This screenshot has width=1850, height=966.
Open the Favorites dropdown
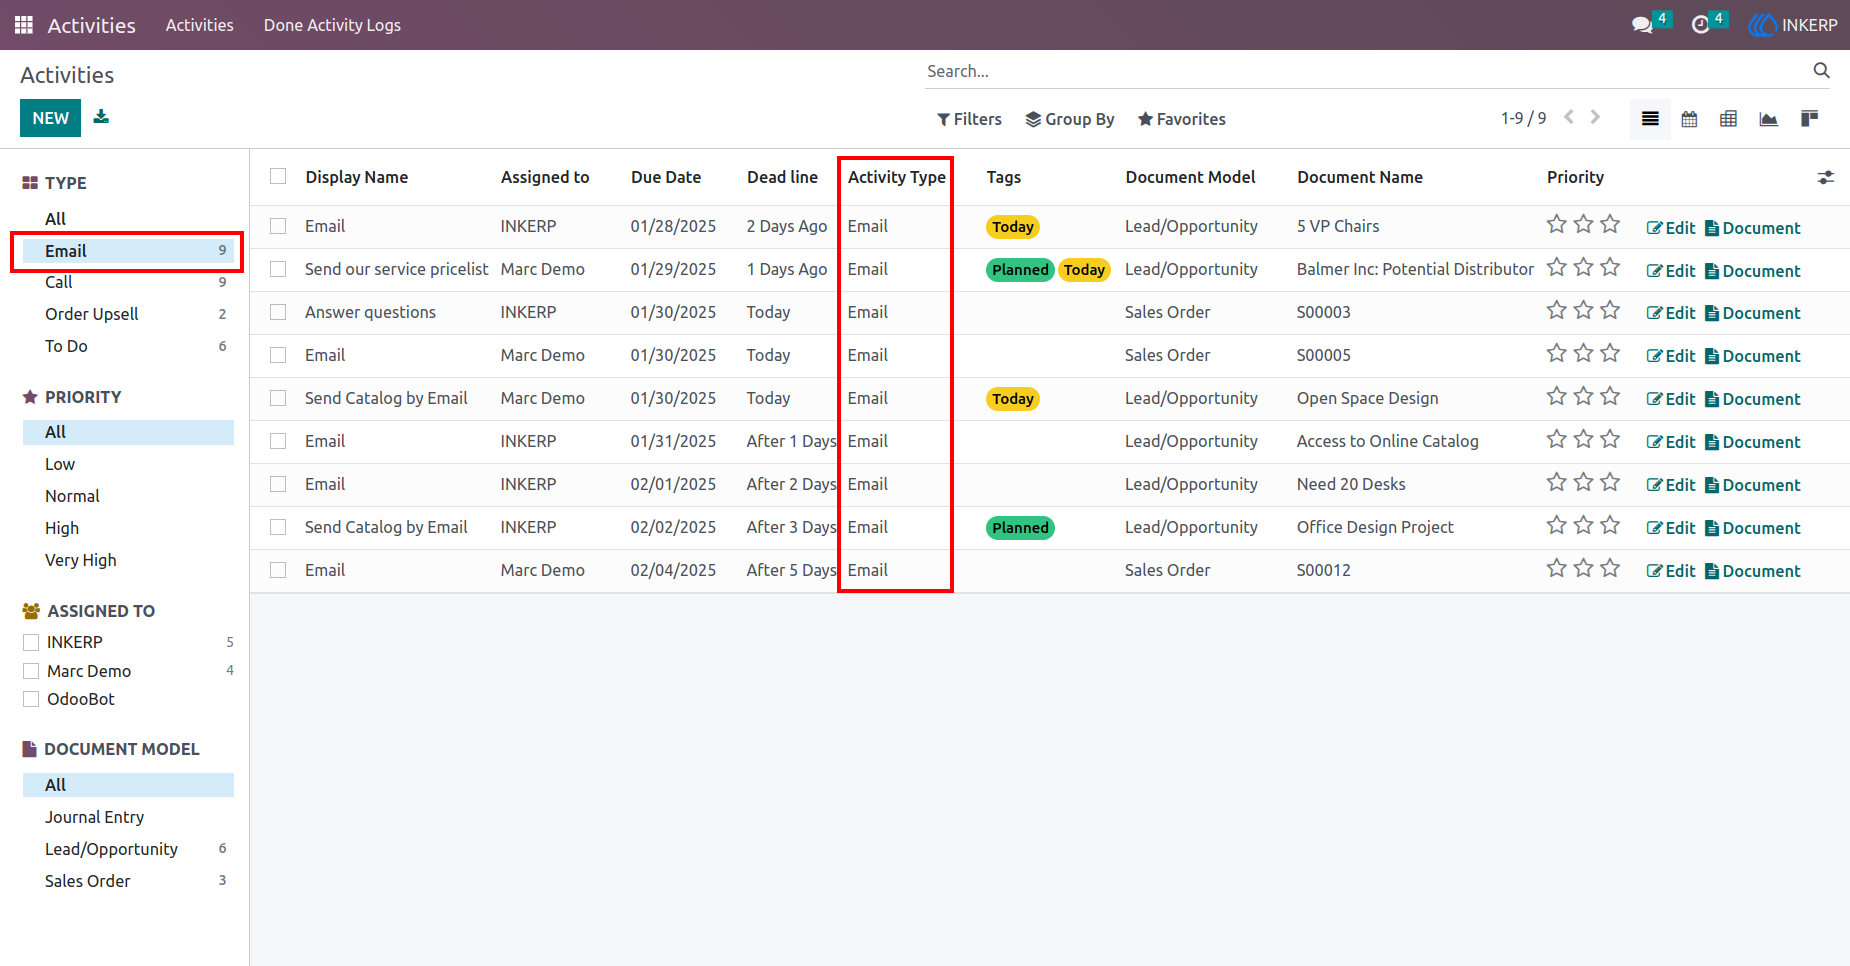pos(1181,119)
